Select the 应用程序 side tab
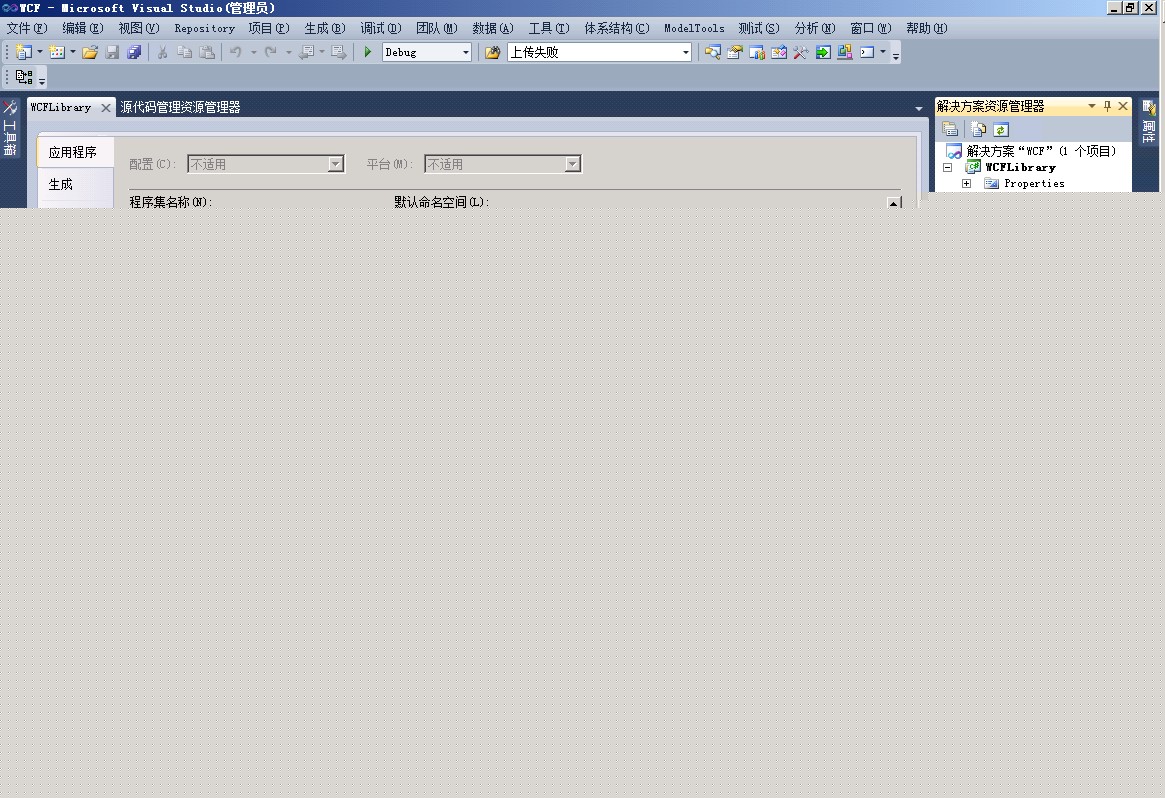Viewport: 1165px width, 798px height. tap(74, 152)
